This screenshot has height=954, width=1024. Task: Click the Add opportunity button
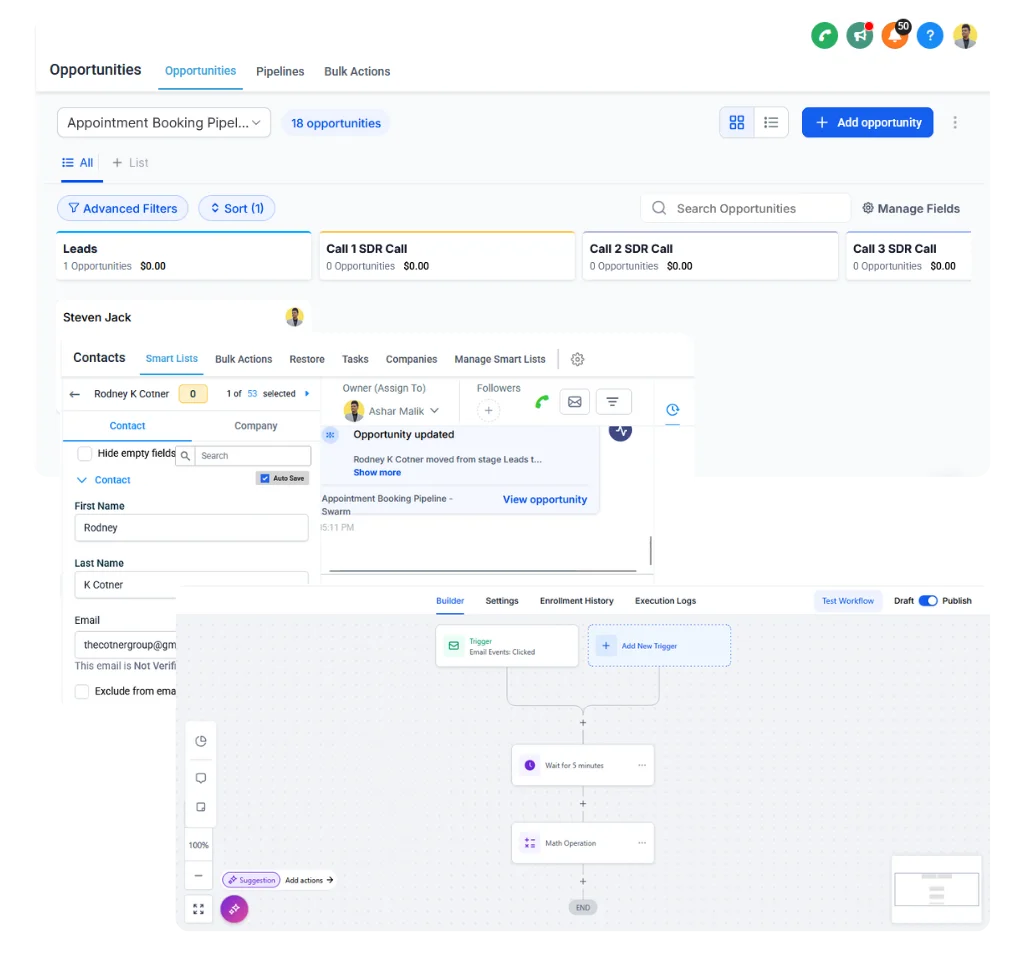click(867, 122)
